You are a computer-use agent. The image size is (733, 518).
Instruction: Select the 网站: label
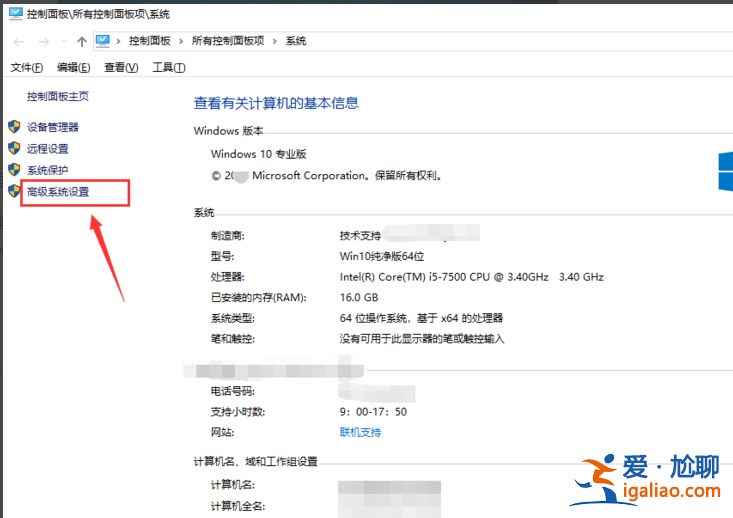click(223, 432)
